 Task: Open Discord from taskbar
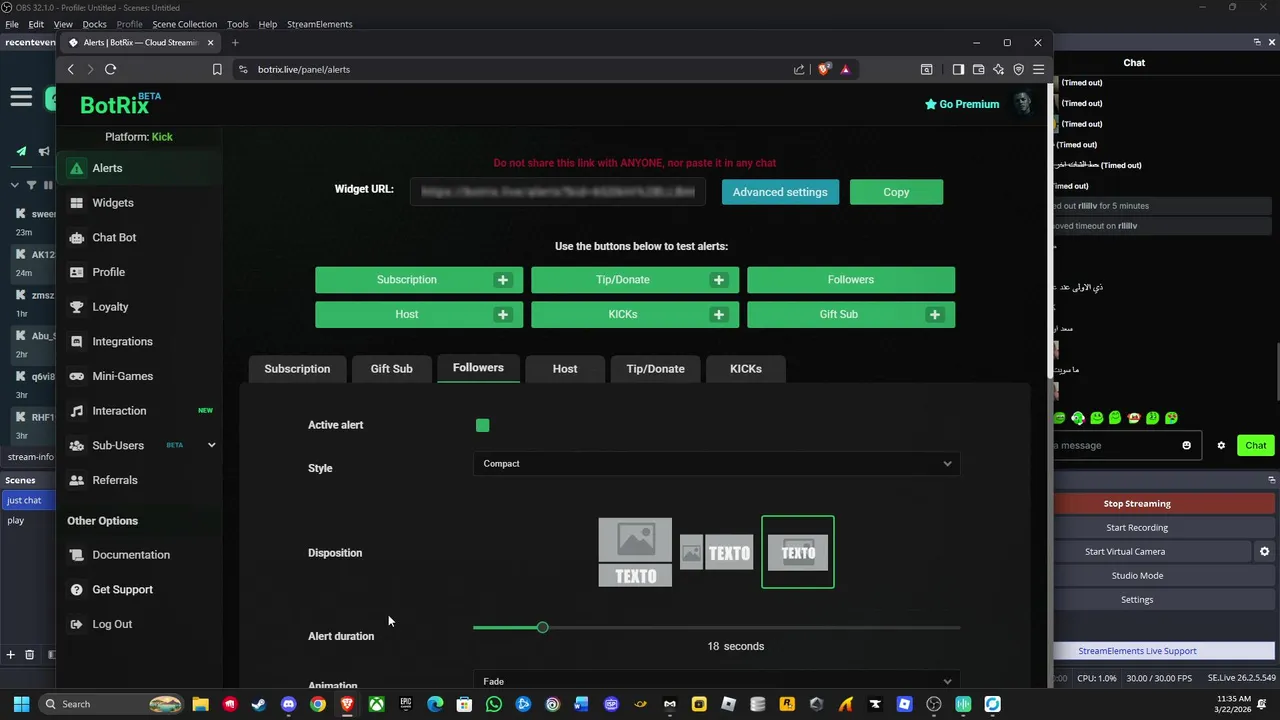[x=288, y=704]
